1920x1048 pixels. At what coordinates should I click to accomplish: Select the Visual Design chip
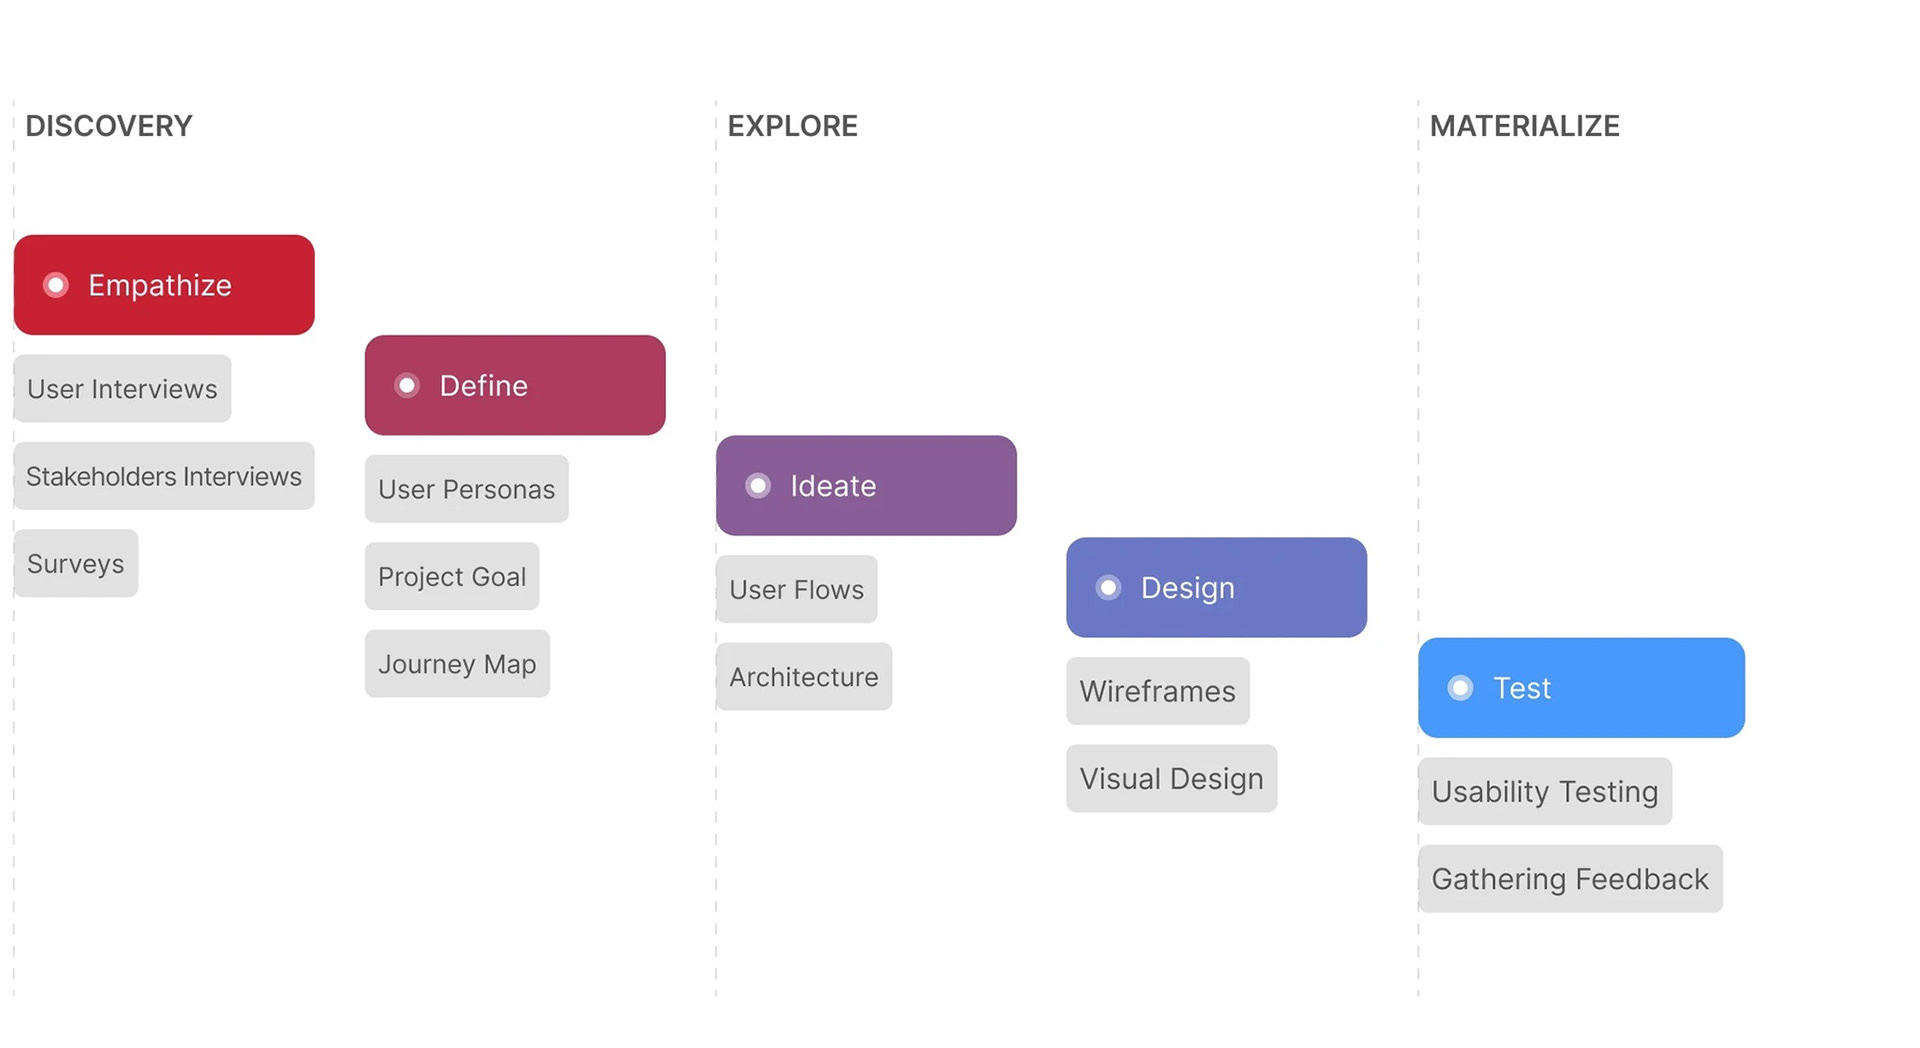1172,778
